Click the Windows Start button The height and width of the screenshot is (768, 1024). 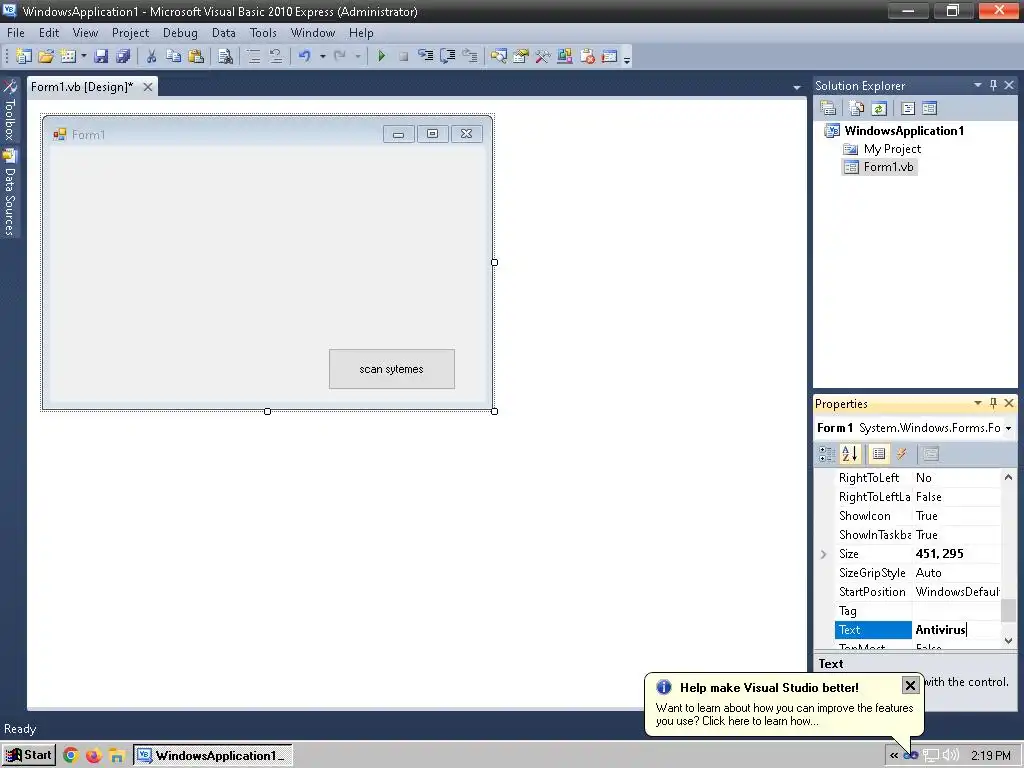29,756
